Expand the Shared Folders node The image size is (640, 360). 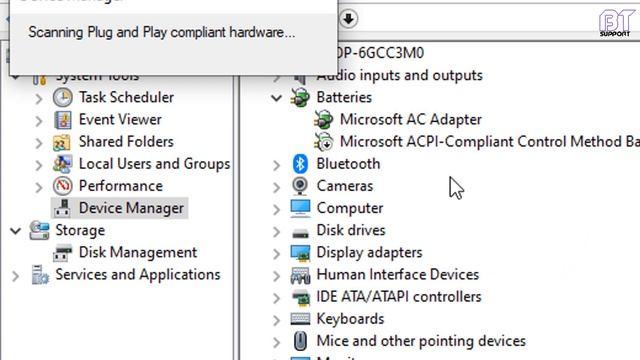tap(38, 143)
